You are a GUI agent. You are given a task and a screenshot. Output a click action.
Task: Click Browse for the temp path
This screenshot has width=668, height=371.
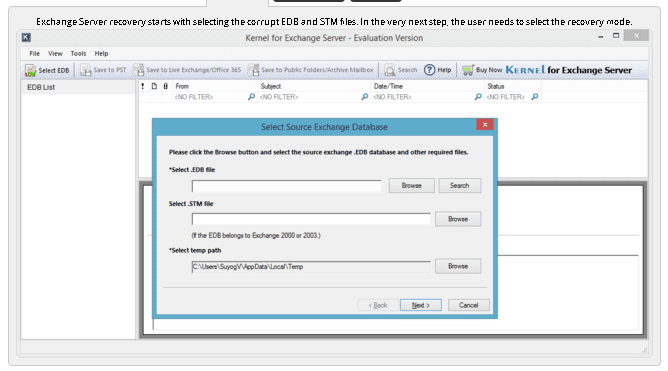tap(458, 266)
